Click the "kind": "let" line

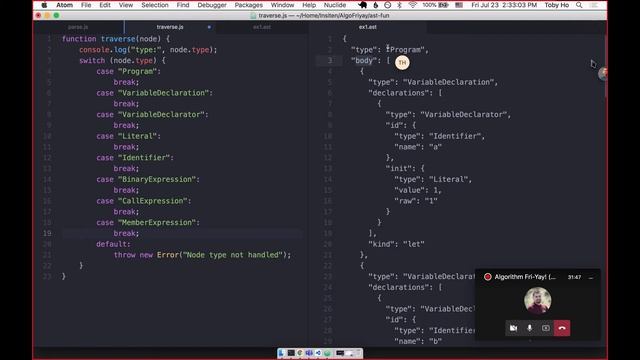click(x=396, y=244)
